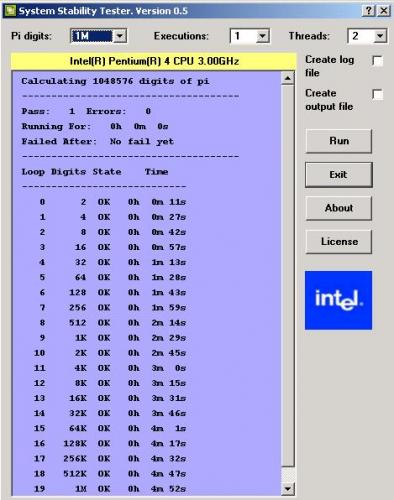
Task: Select loop 19 row with 1M digits
Action: 110,489
